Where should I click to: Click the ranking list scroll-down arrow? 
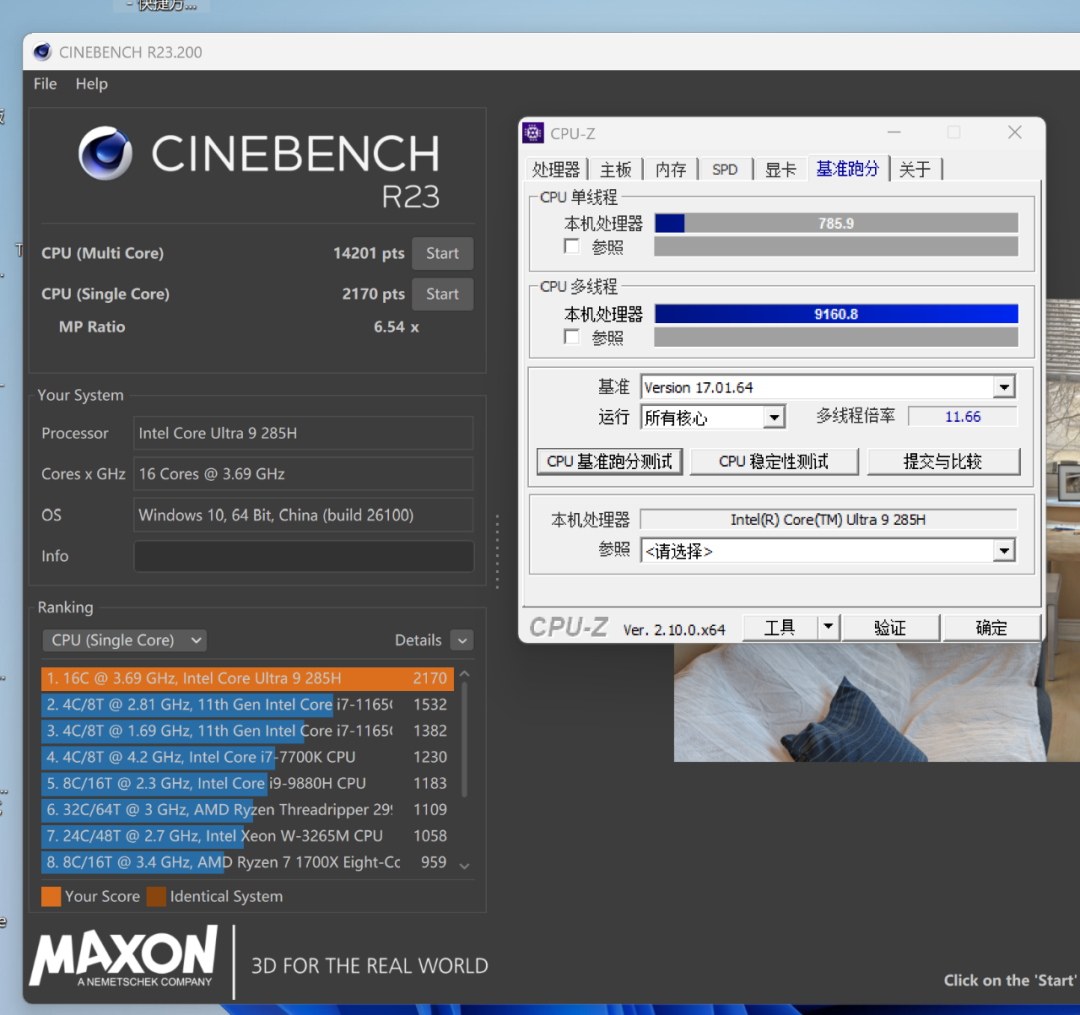pos(464,866)
